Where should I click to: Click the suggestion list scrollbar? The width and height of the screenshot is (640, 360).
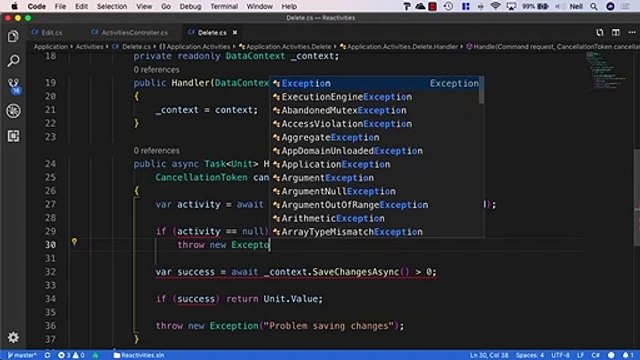click(x=481, y=90)
